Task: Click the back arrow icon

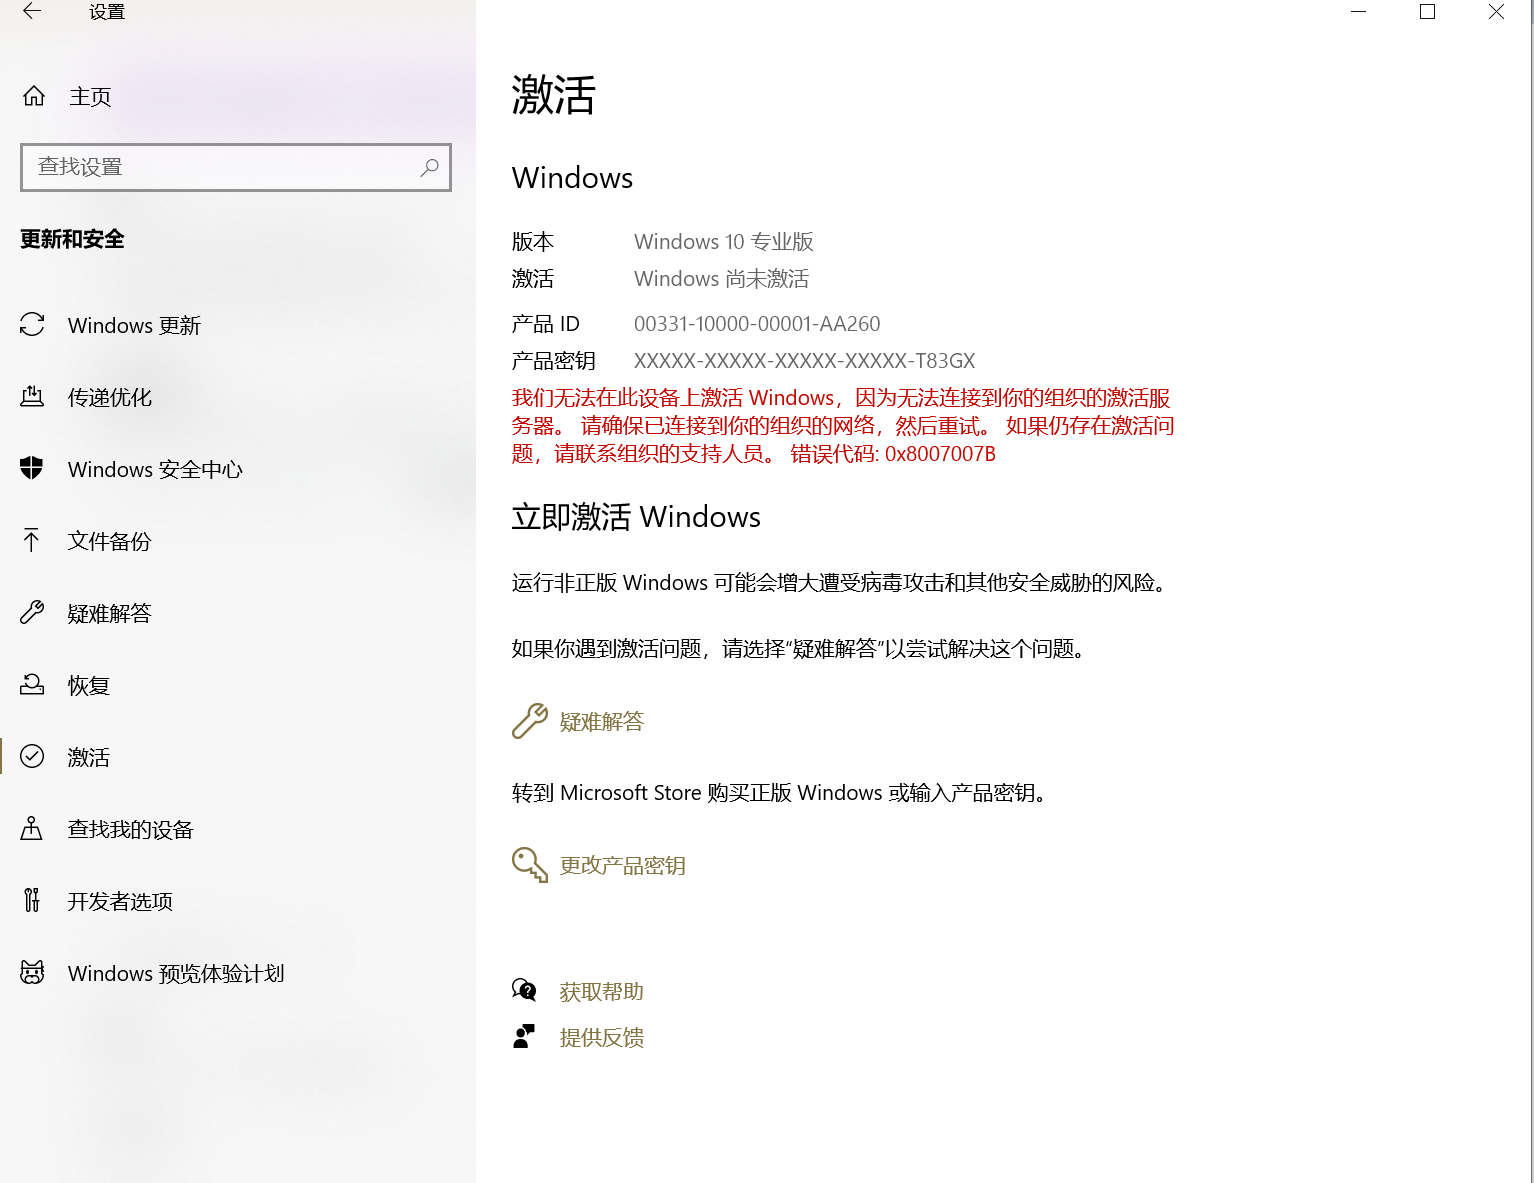Action: [32, 12]
